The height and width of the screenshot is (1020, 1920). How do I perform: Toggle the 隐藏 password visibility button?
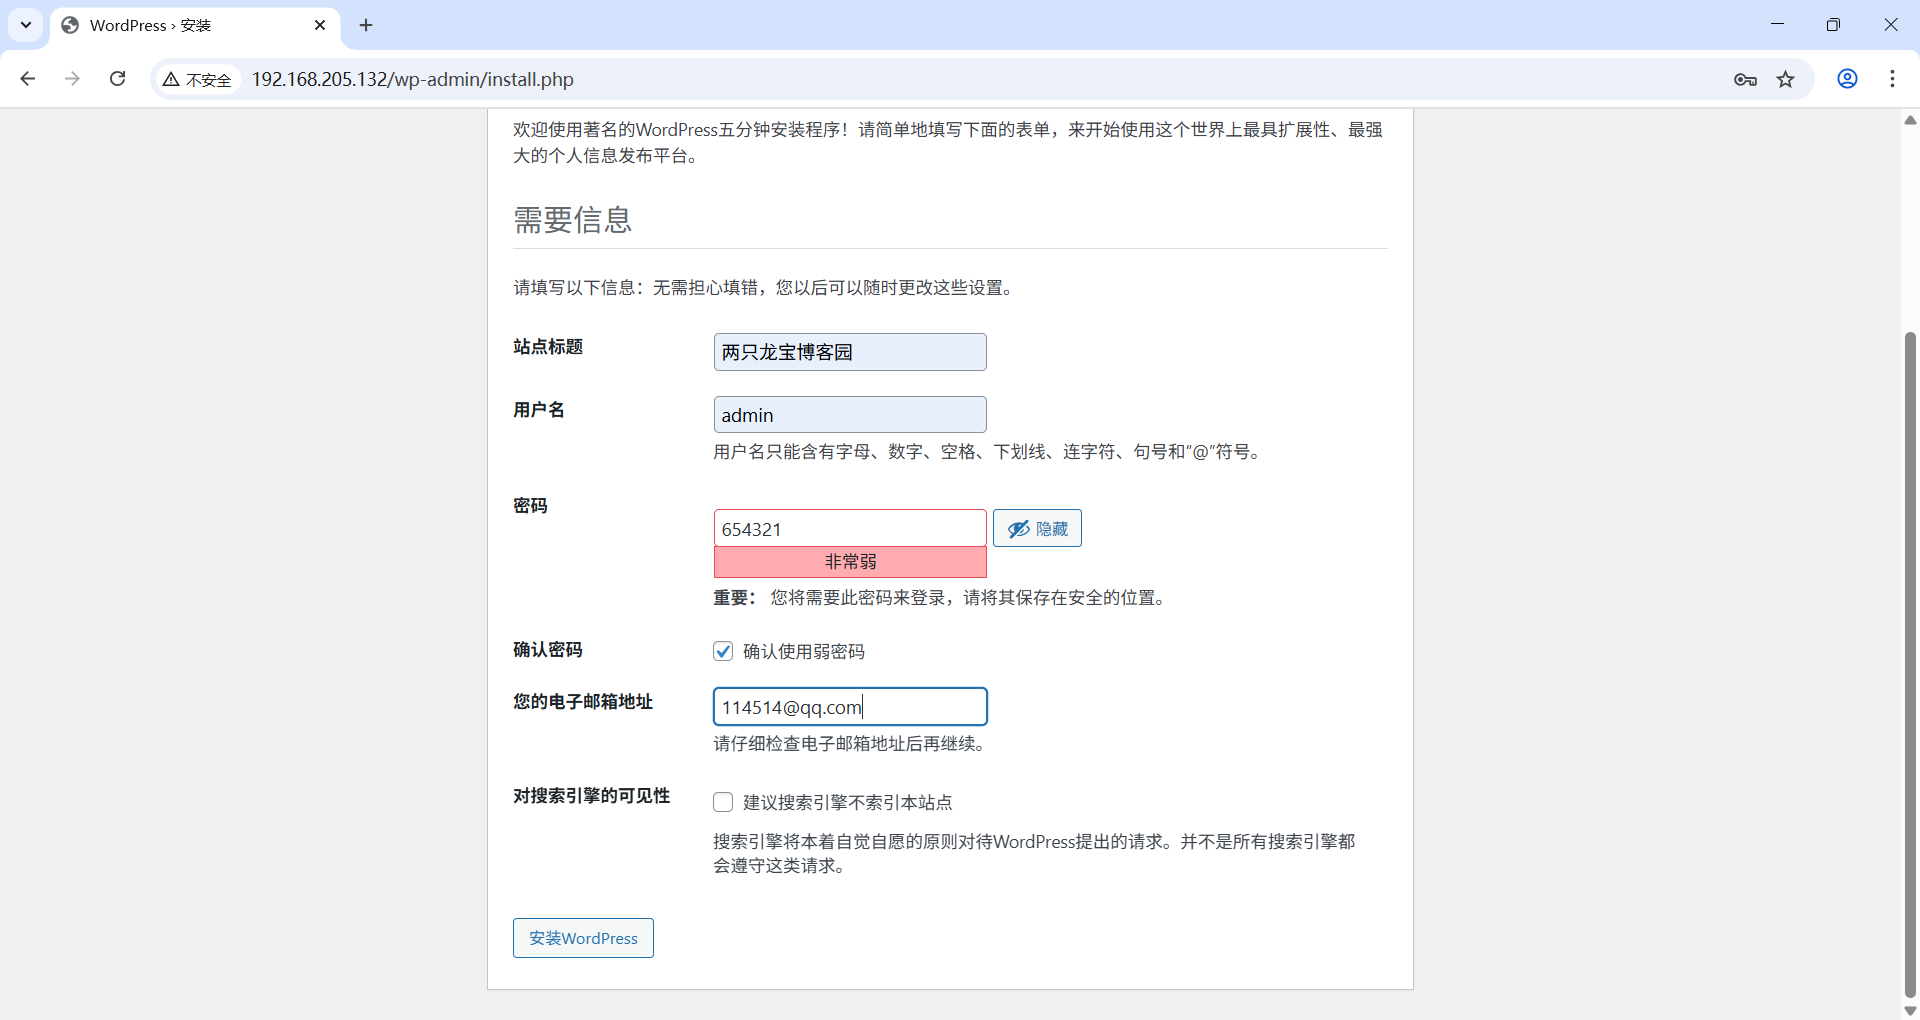[x=1037, y=529]
